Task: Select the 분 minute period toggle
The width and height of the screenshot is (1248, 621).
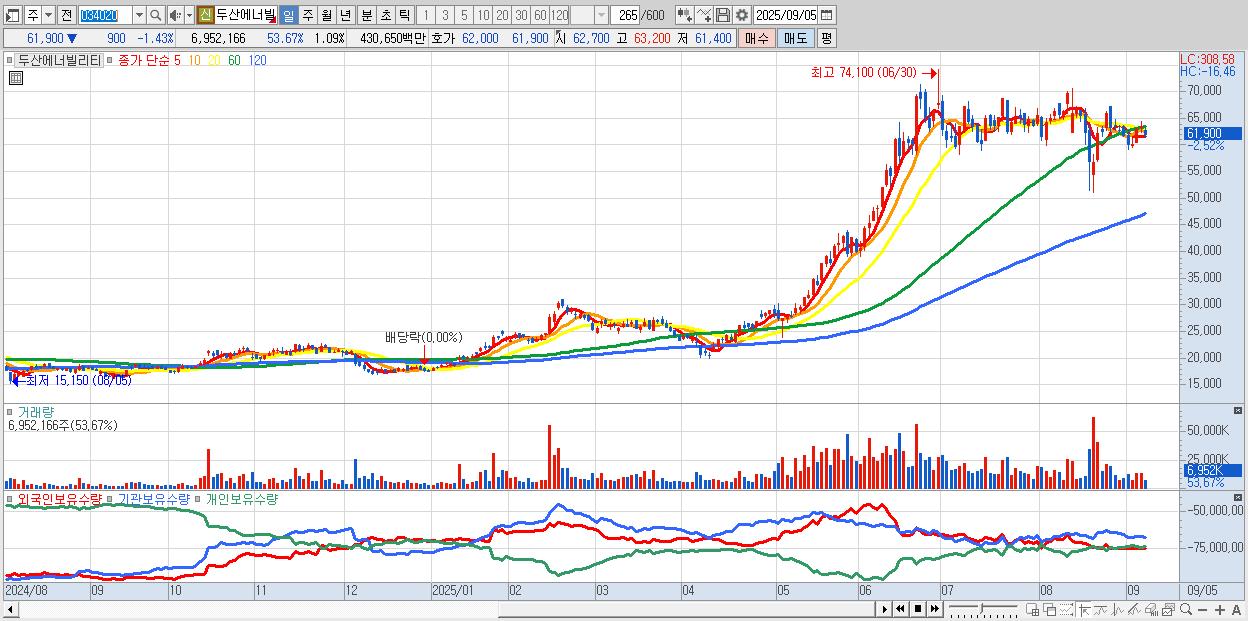Action: [366, 16]
